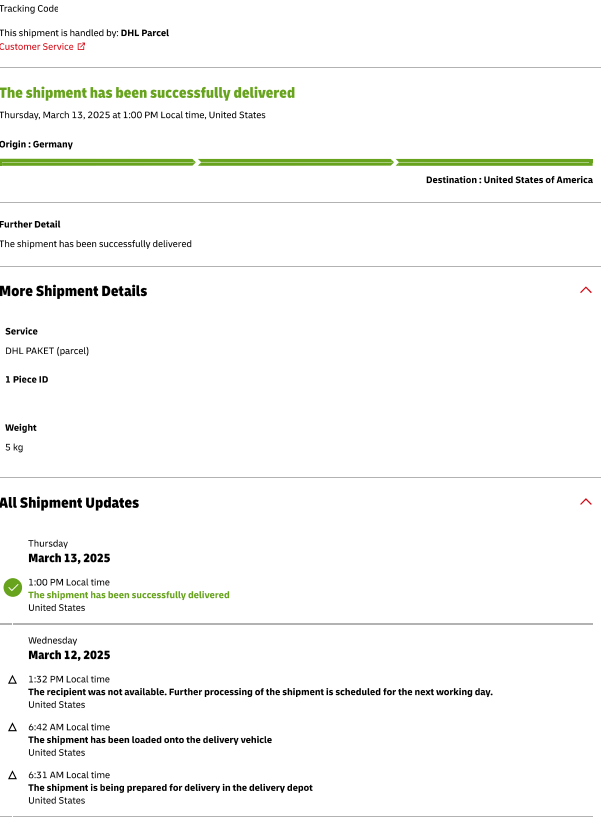The width and height of the screenshot is (601, 817).
Task: Click 'loaded onto the delivery vehicle' update
Action: [150, 740]
